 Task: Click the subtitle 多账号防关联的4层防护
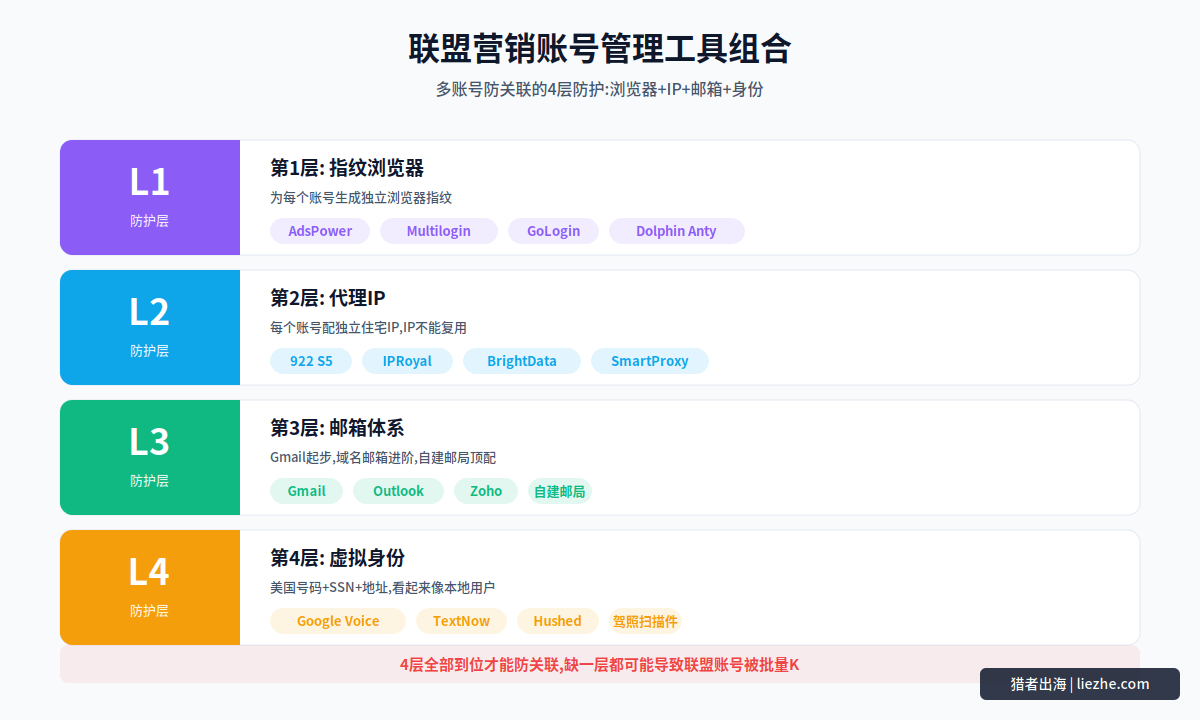(x=600, y=89)
